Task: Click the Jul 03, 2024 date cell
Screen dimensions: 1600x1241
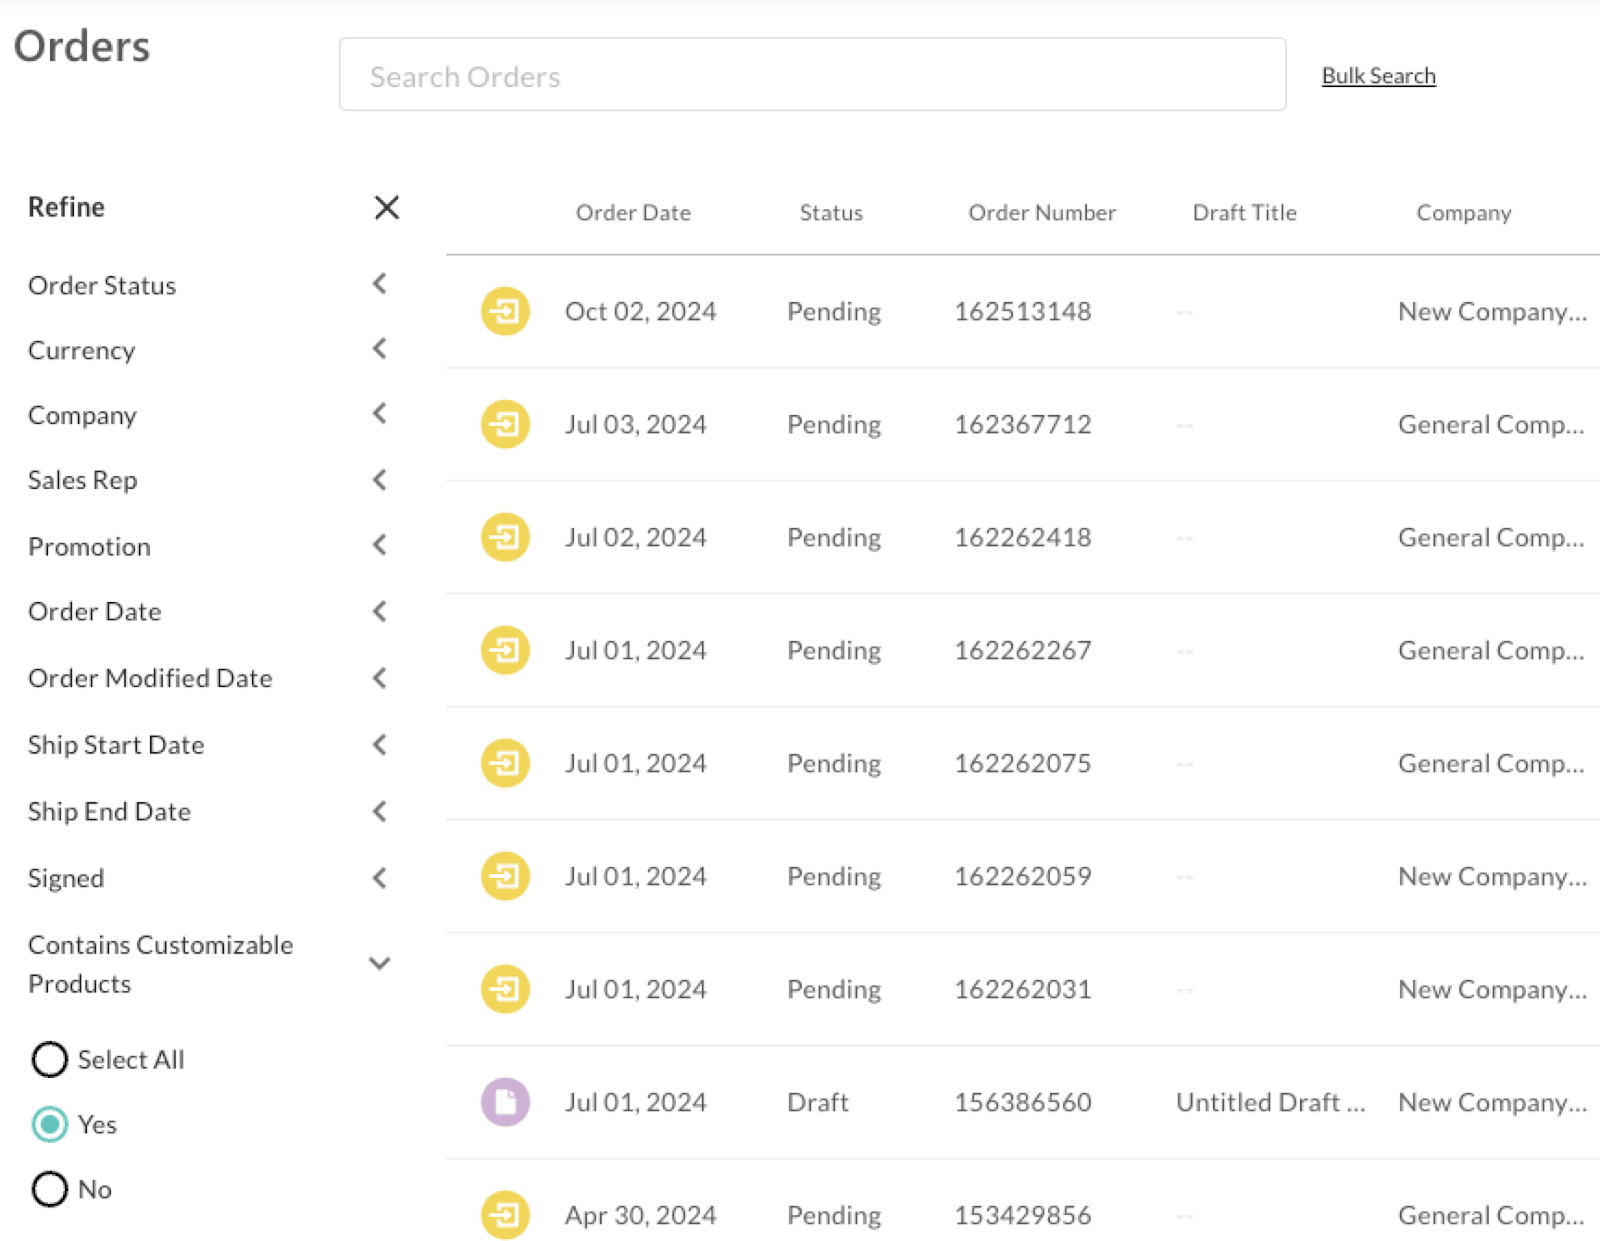Action: tap(636, 424)
